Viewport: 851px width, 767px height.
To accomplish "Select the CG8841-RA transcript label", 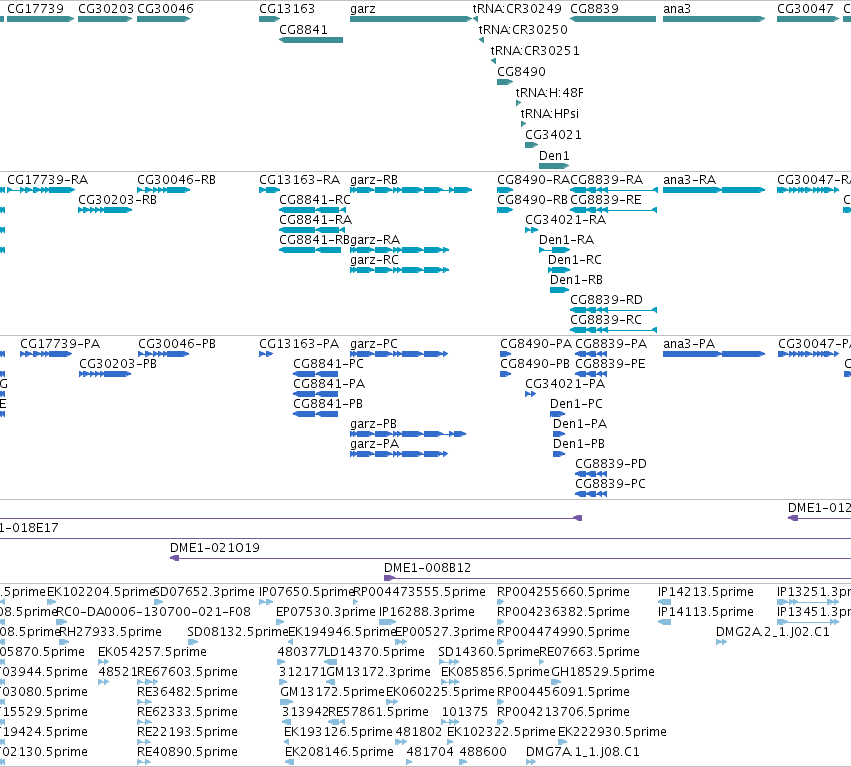I will [x=315, y=220].
